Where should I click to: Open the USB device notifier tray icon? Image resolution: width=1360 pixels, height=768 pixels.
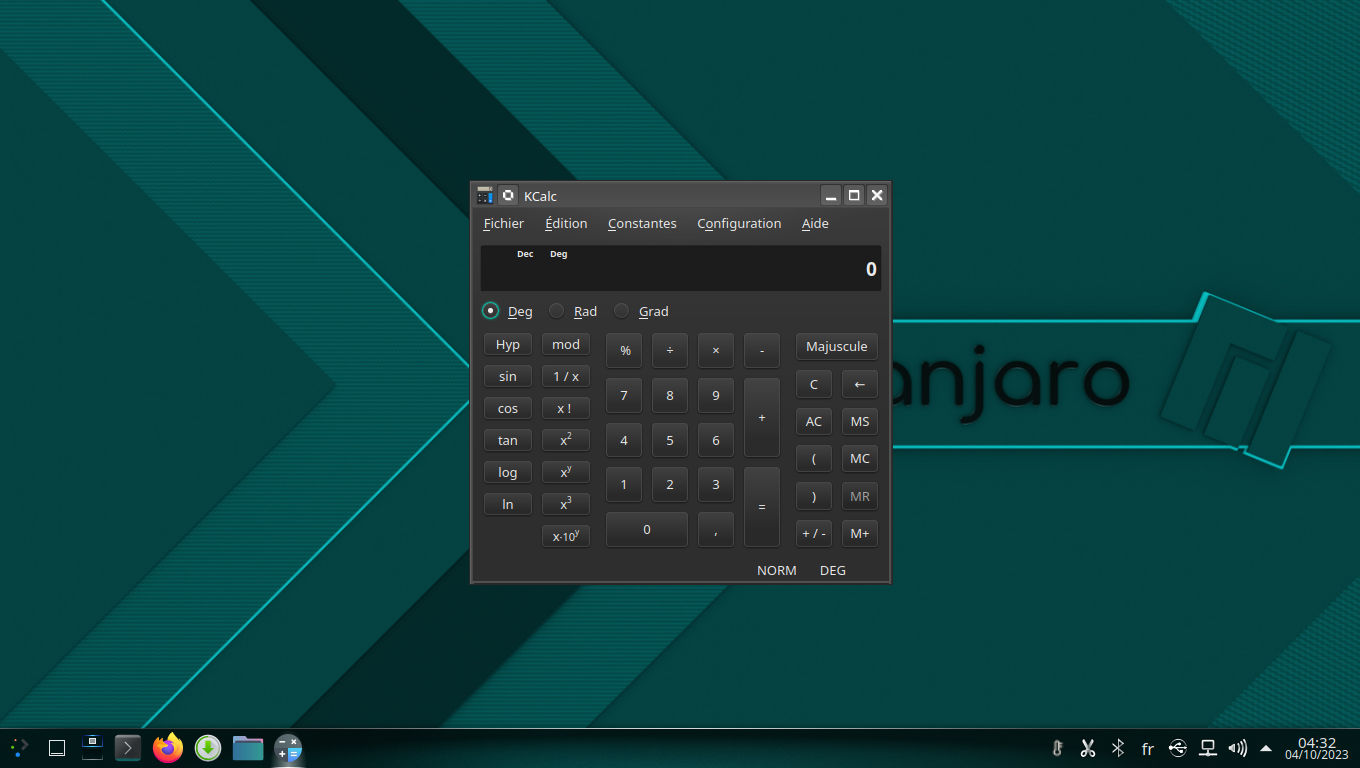click(1178, 748)
